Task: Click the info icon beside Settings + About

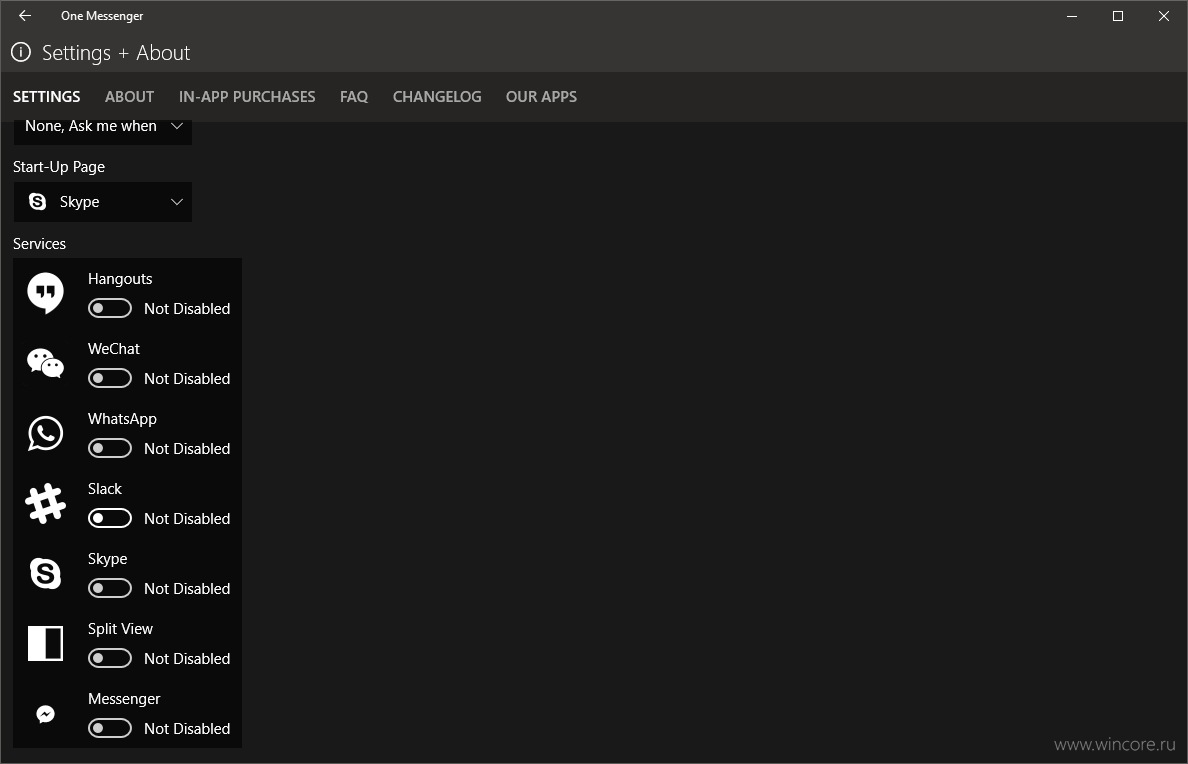Action: 20,52
